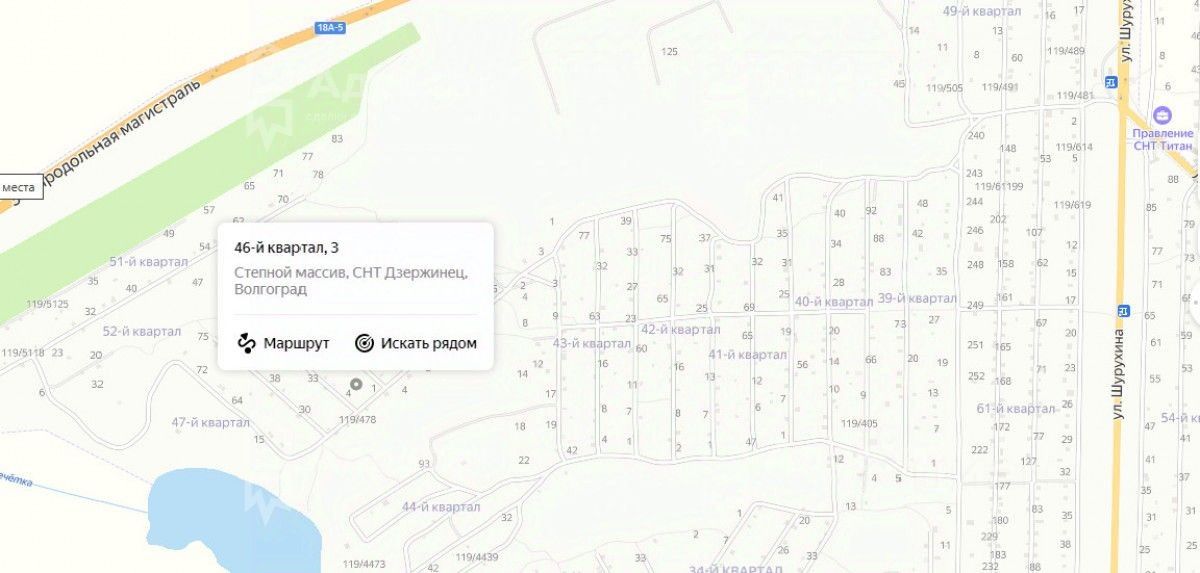The height and width of the screenshot is (573, 1200).
Task: Click the 18А-5 road shield
Action: [x=328, y=28]
